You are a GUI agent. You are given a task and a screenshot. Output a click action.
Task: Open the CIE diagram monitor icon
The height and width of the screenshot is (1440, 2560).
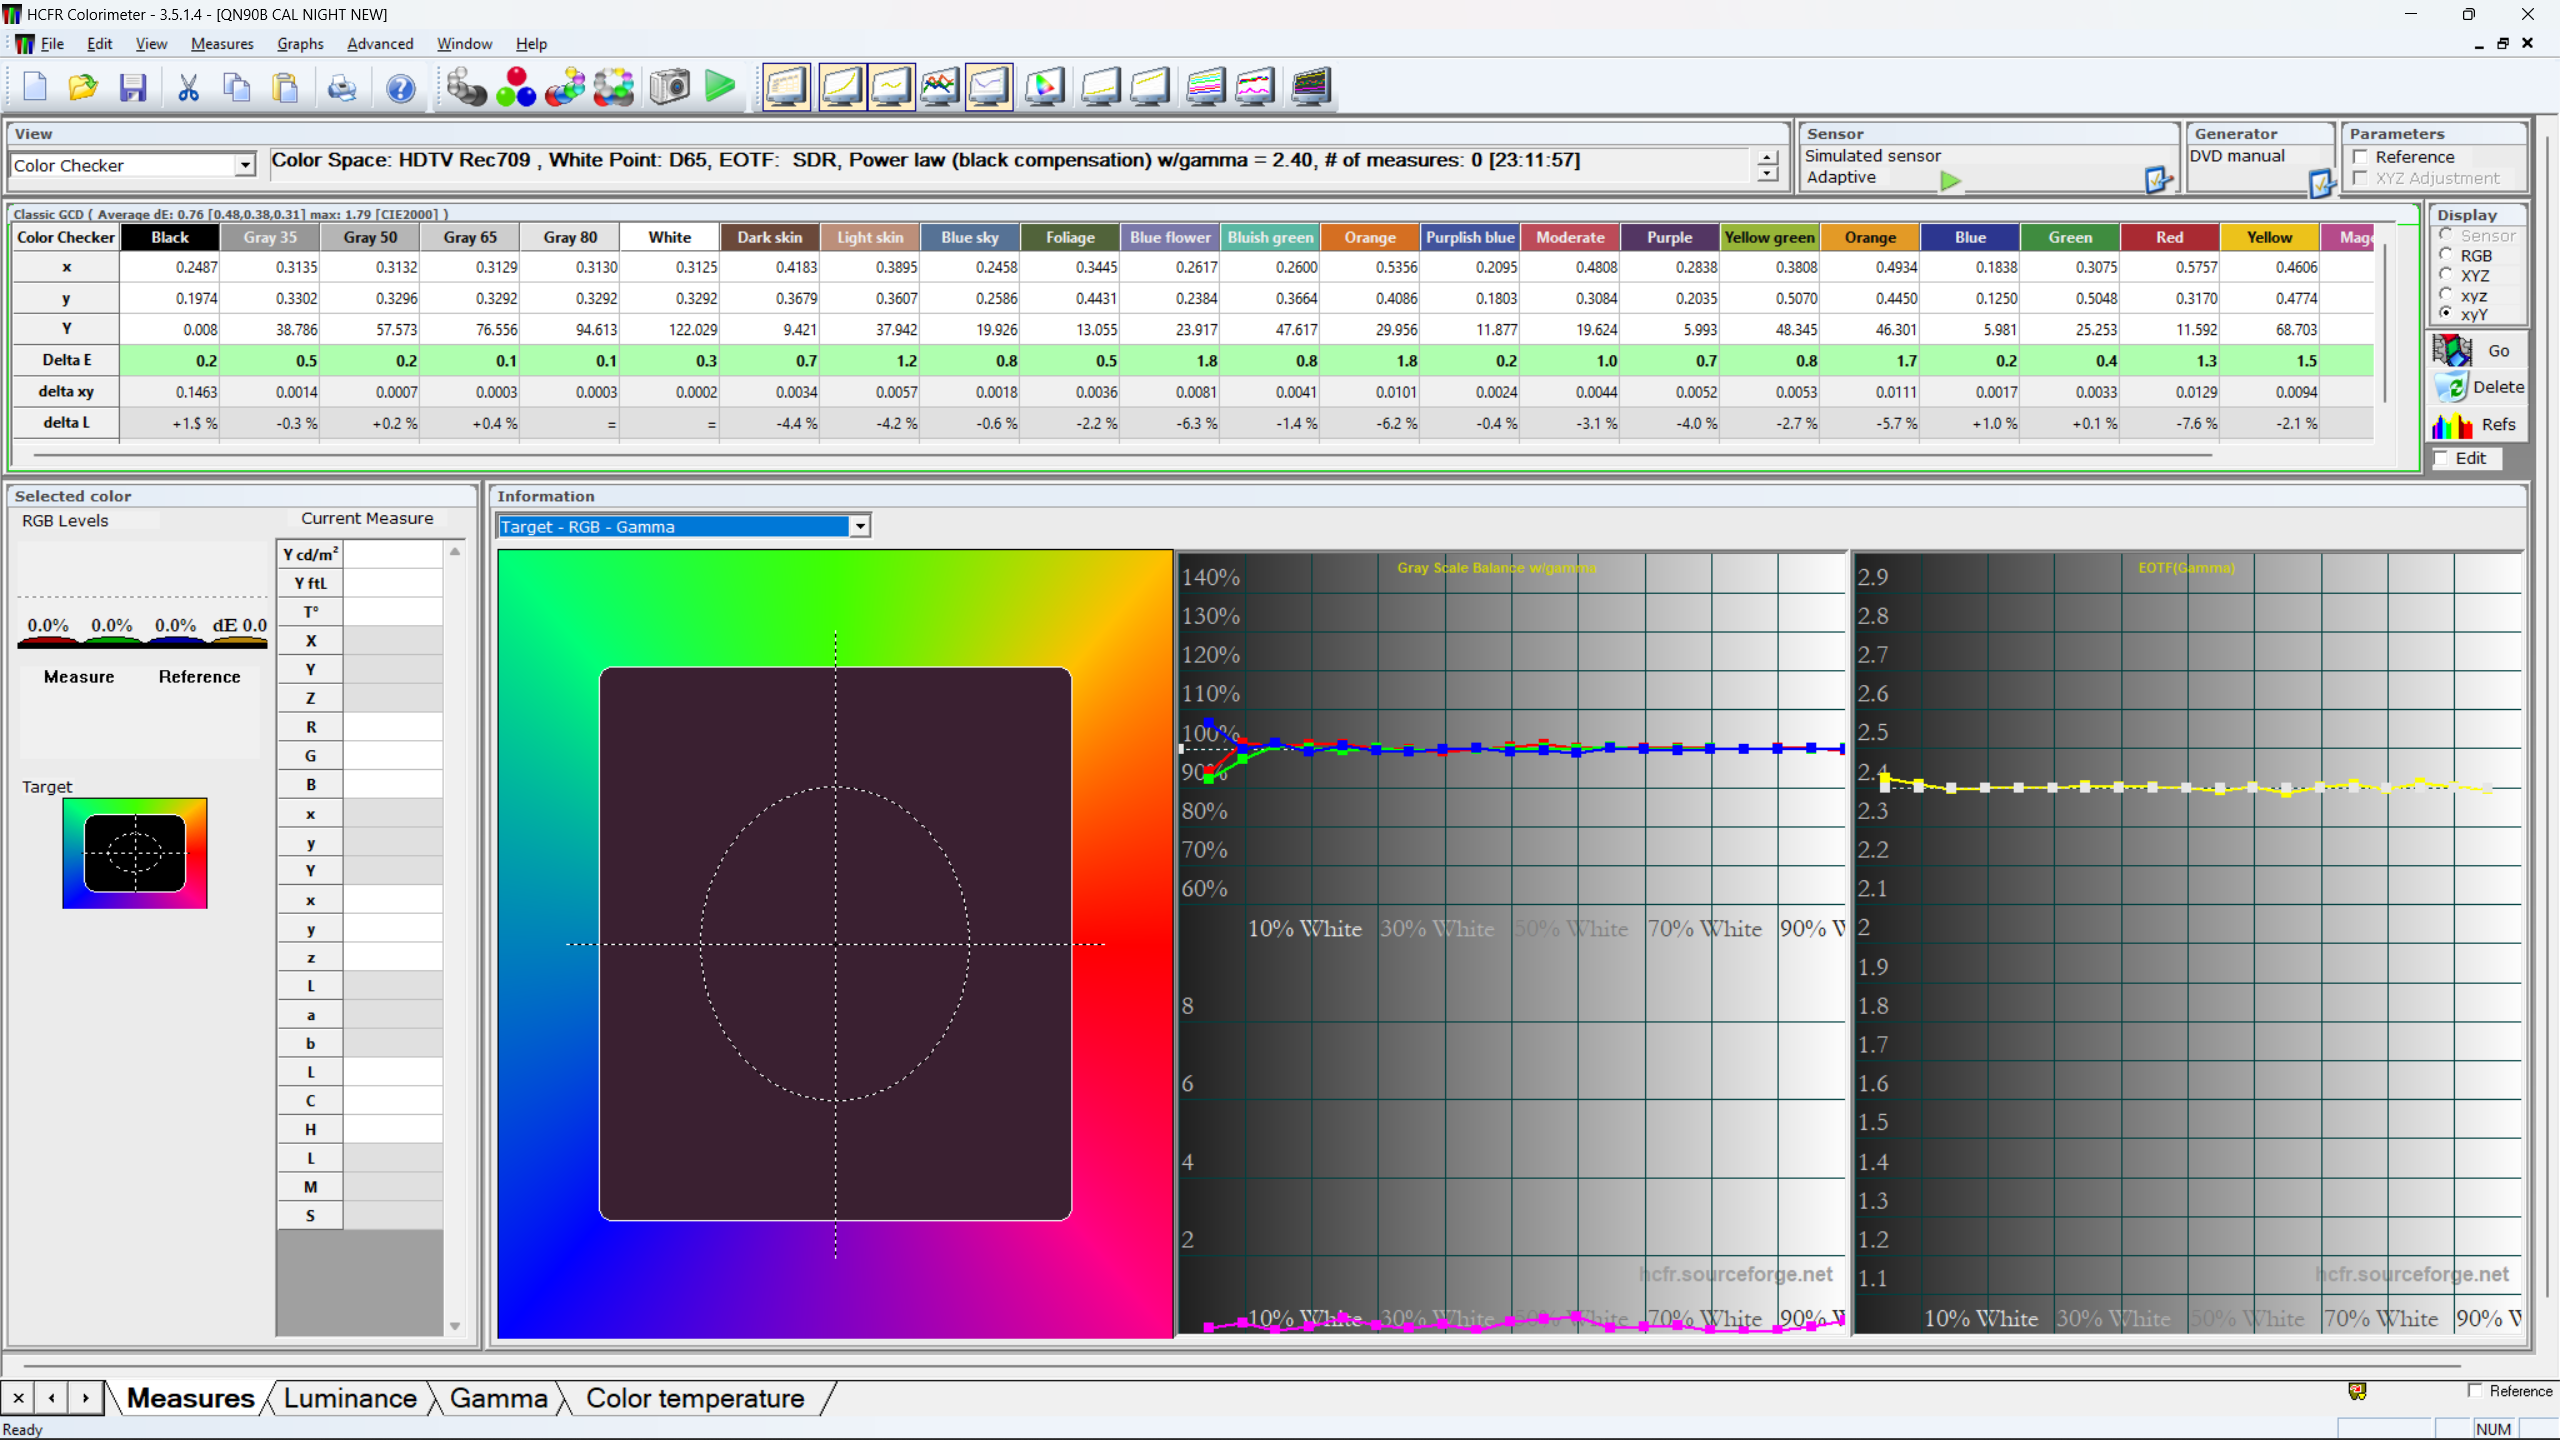(x=1044, y=88)
